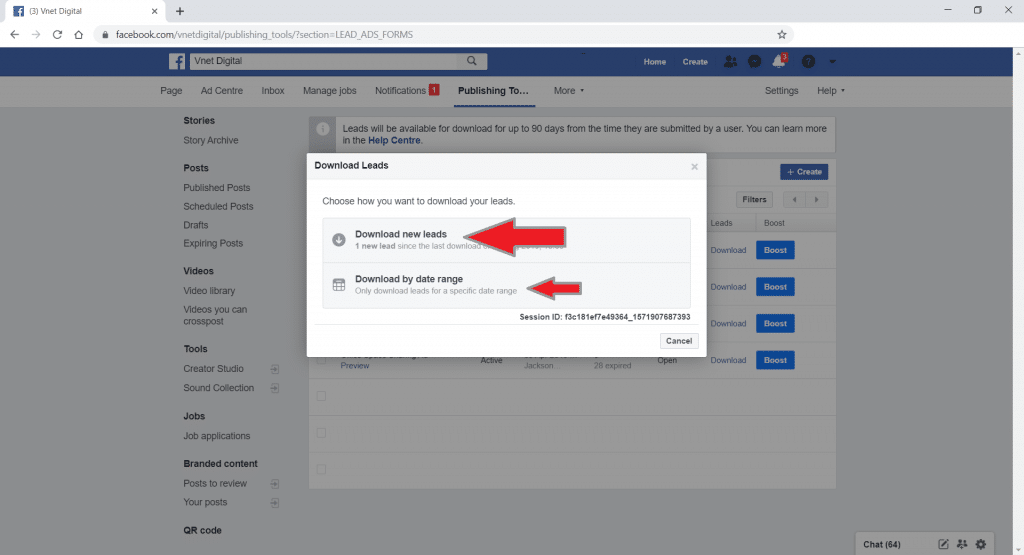Open the Page tab

pyautogui.click(x=171, y=91)
